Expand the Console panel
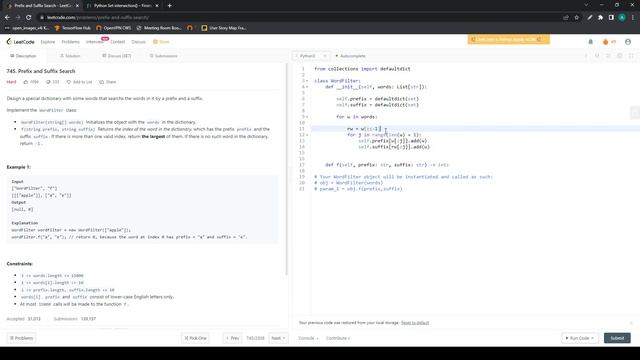Screen dimensions: 640x360 point(308,338)
